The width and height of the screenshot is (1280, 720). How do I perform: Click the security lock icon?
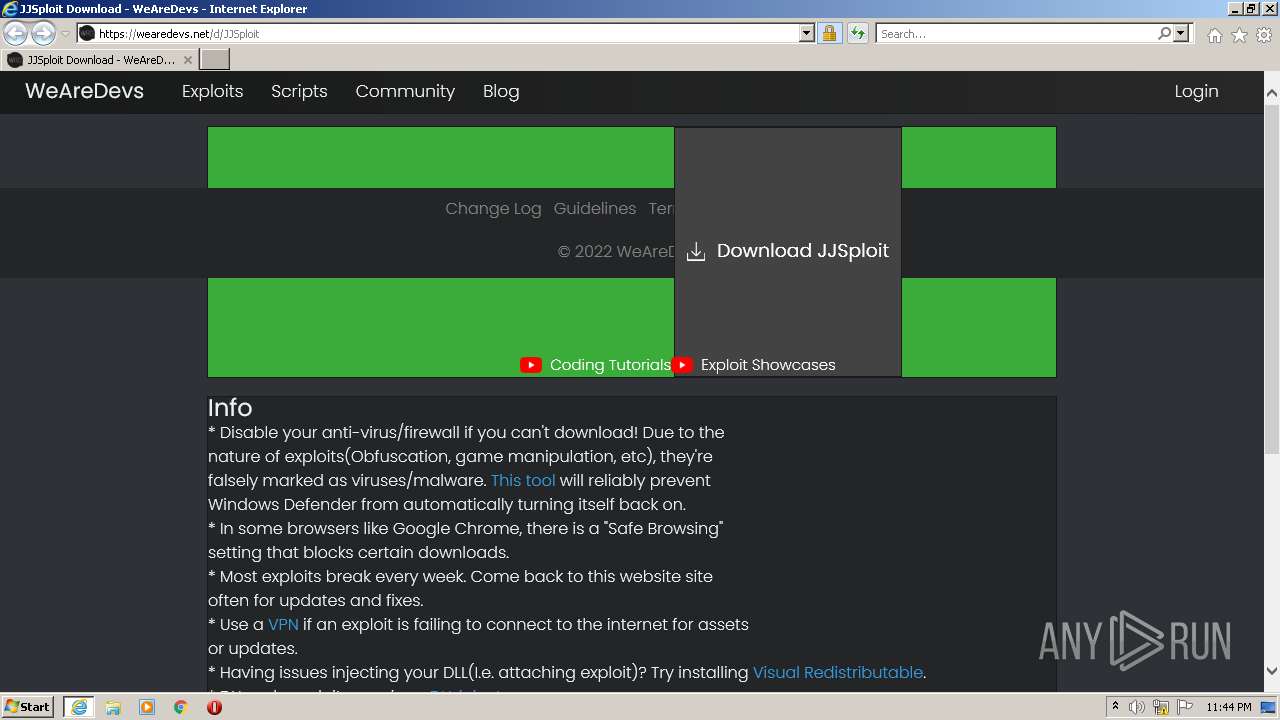coord(829,33)
